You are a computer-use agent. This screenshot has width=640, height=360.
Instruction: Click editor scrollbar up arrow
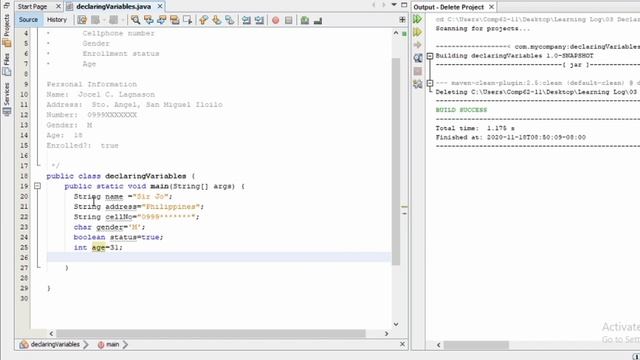pos(396,33)
